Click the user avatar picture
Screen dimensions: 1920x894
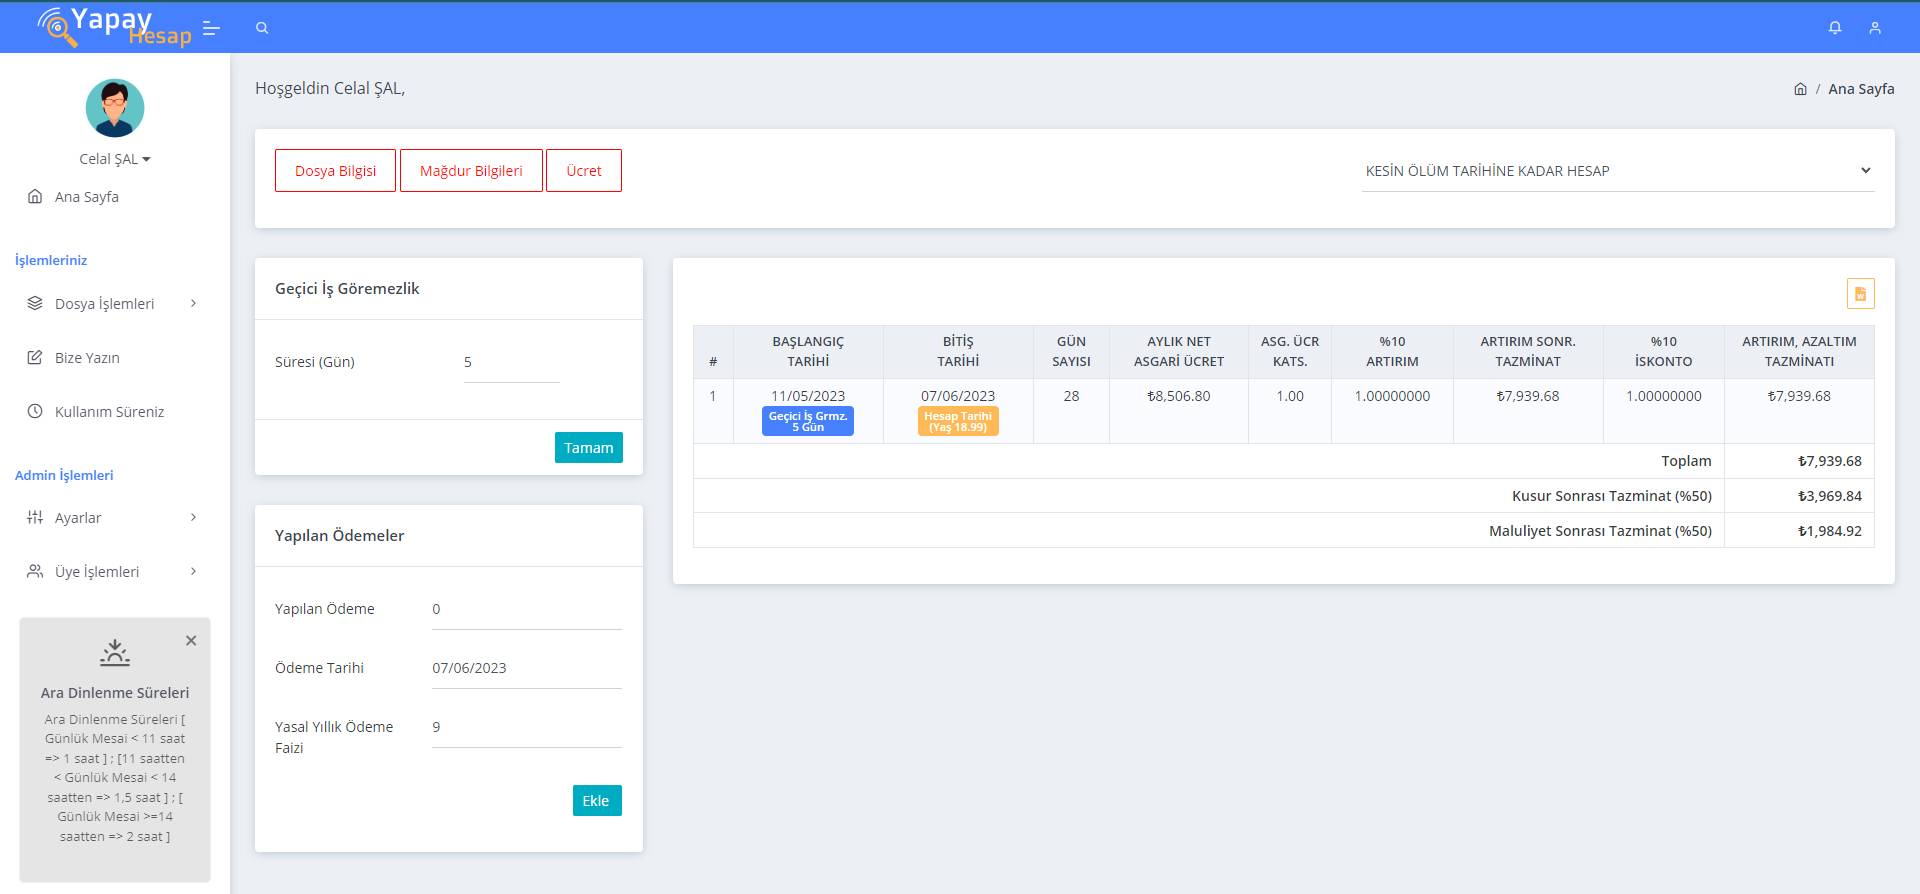point(115,108)
